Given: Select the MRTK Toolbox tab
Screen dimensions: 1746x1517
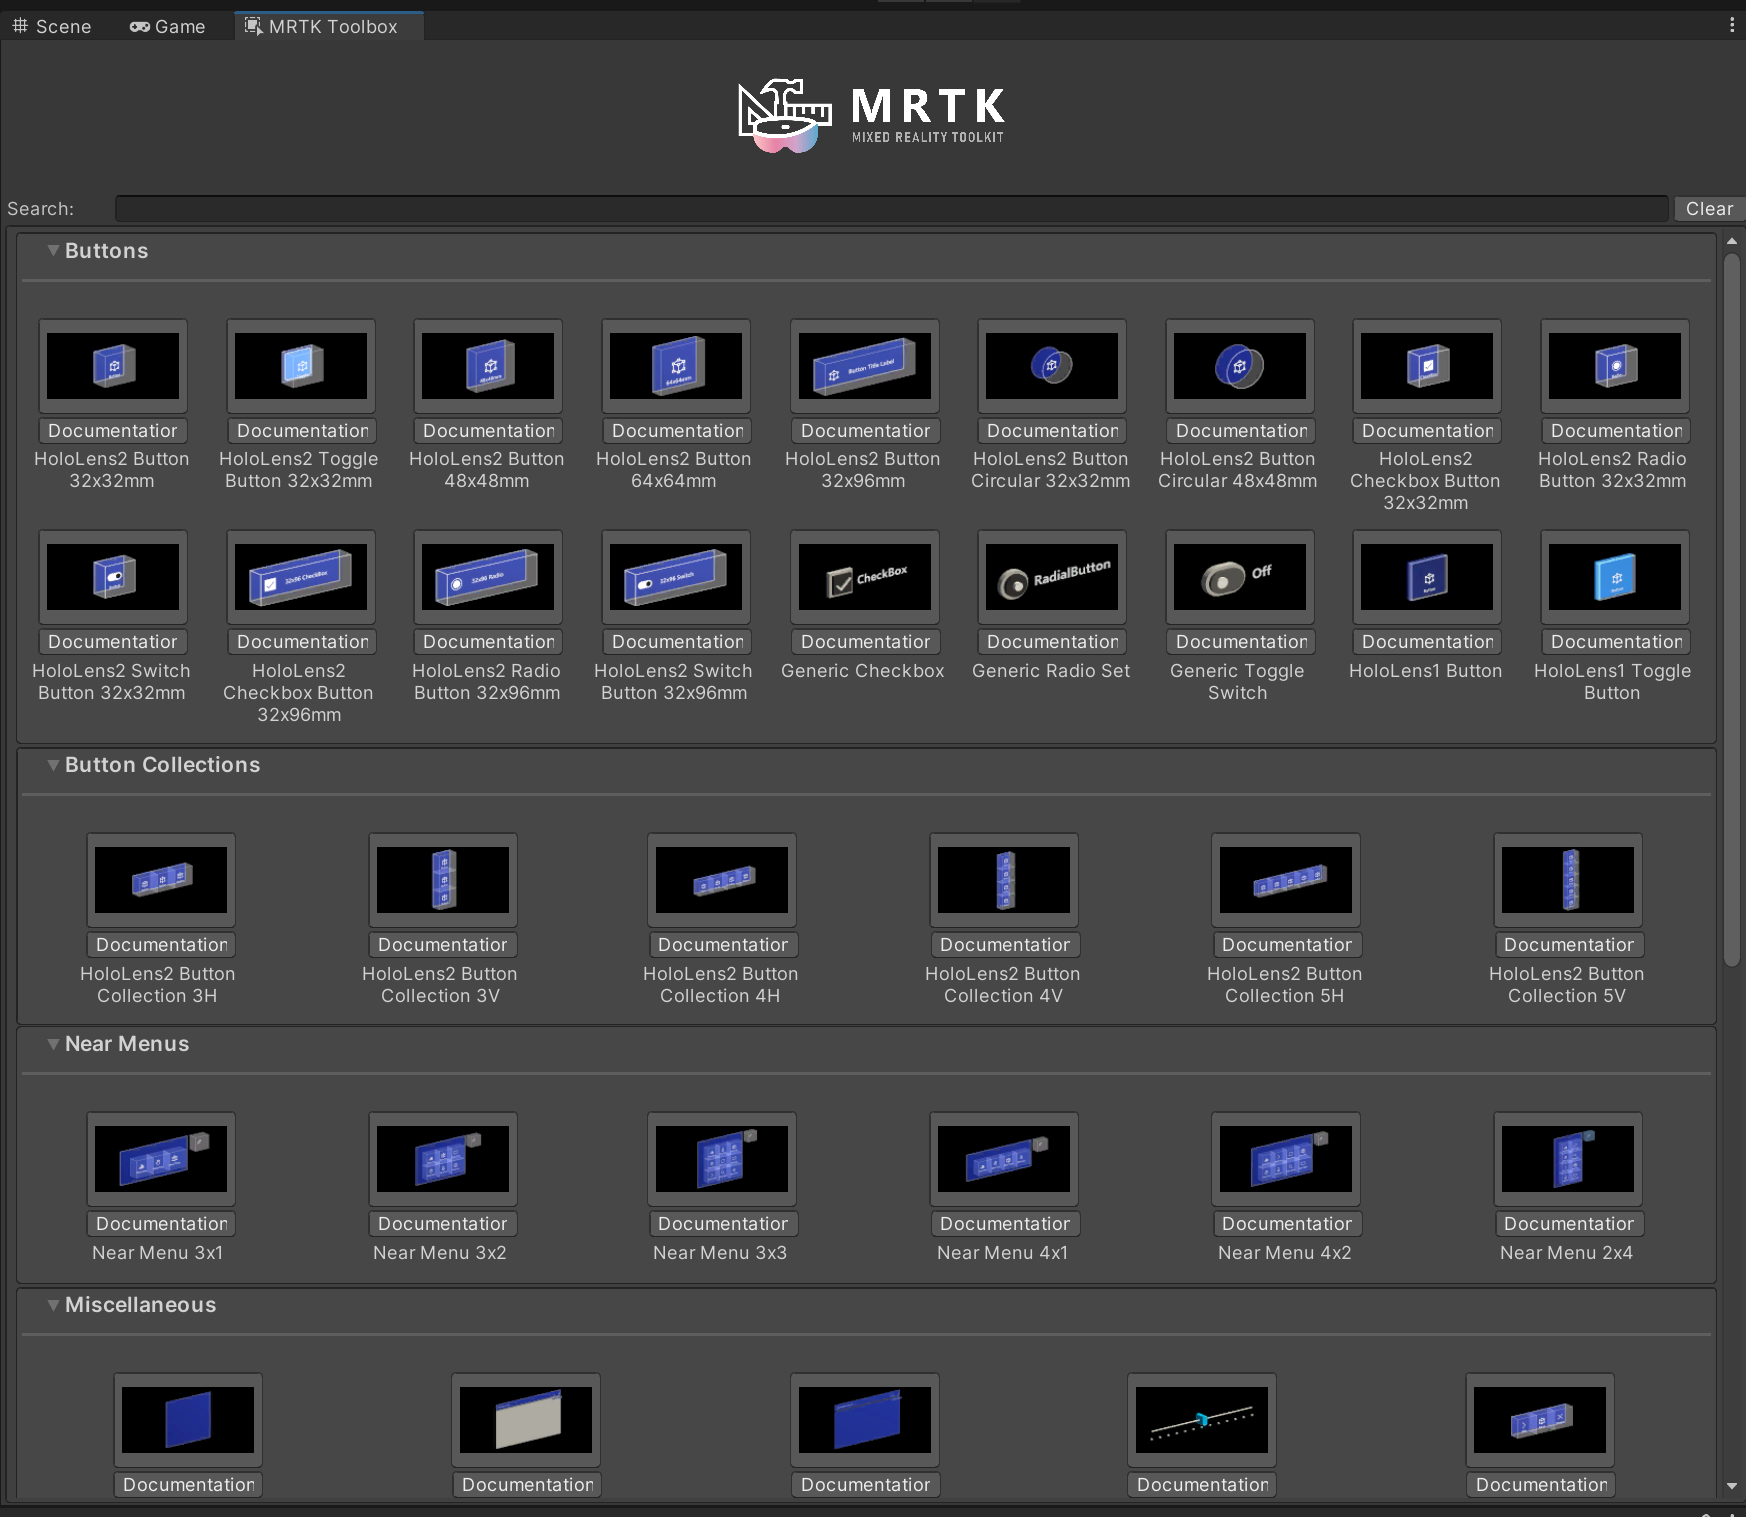Looking at the screenshot, I should pyautogui.click(x=330, y=26).
